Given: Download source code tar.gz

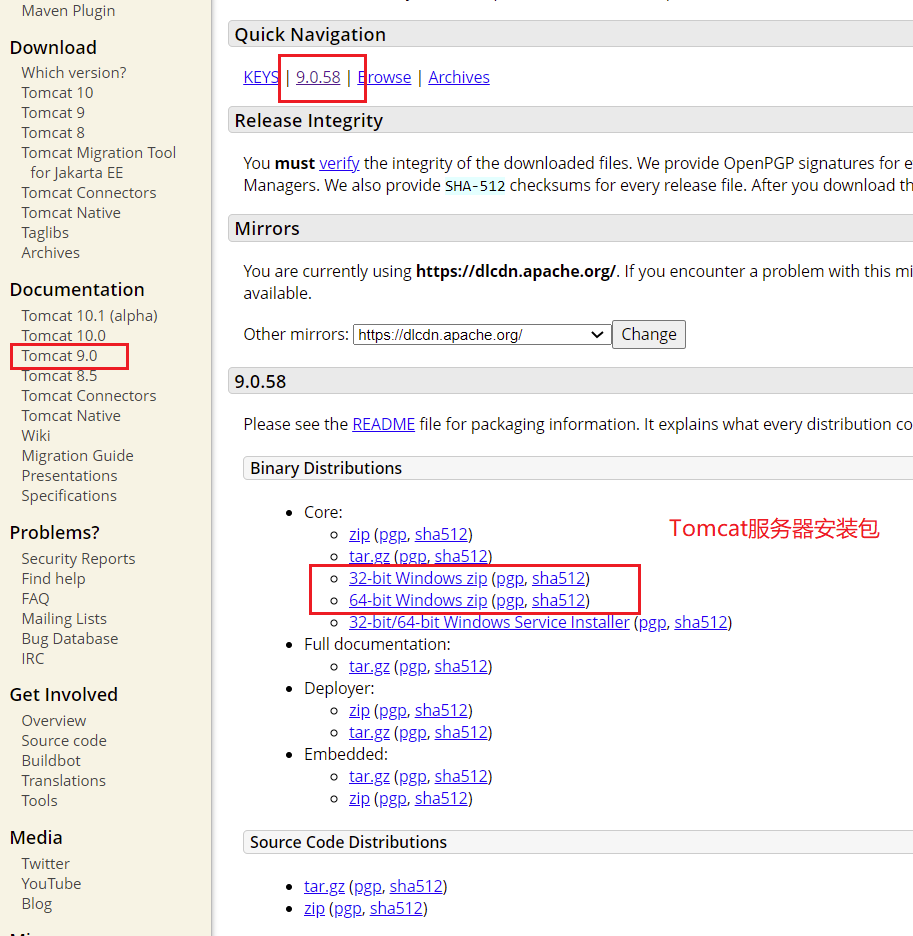Looking at the screenshot, I should [x=324, y=886].
